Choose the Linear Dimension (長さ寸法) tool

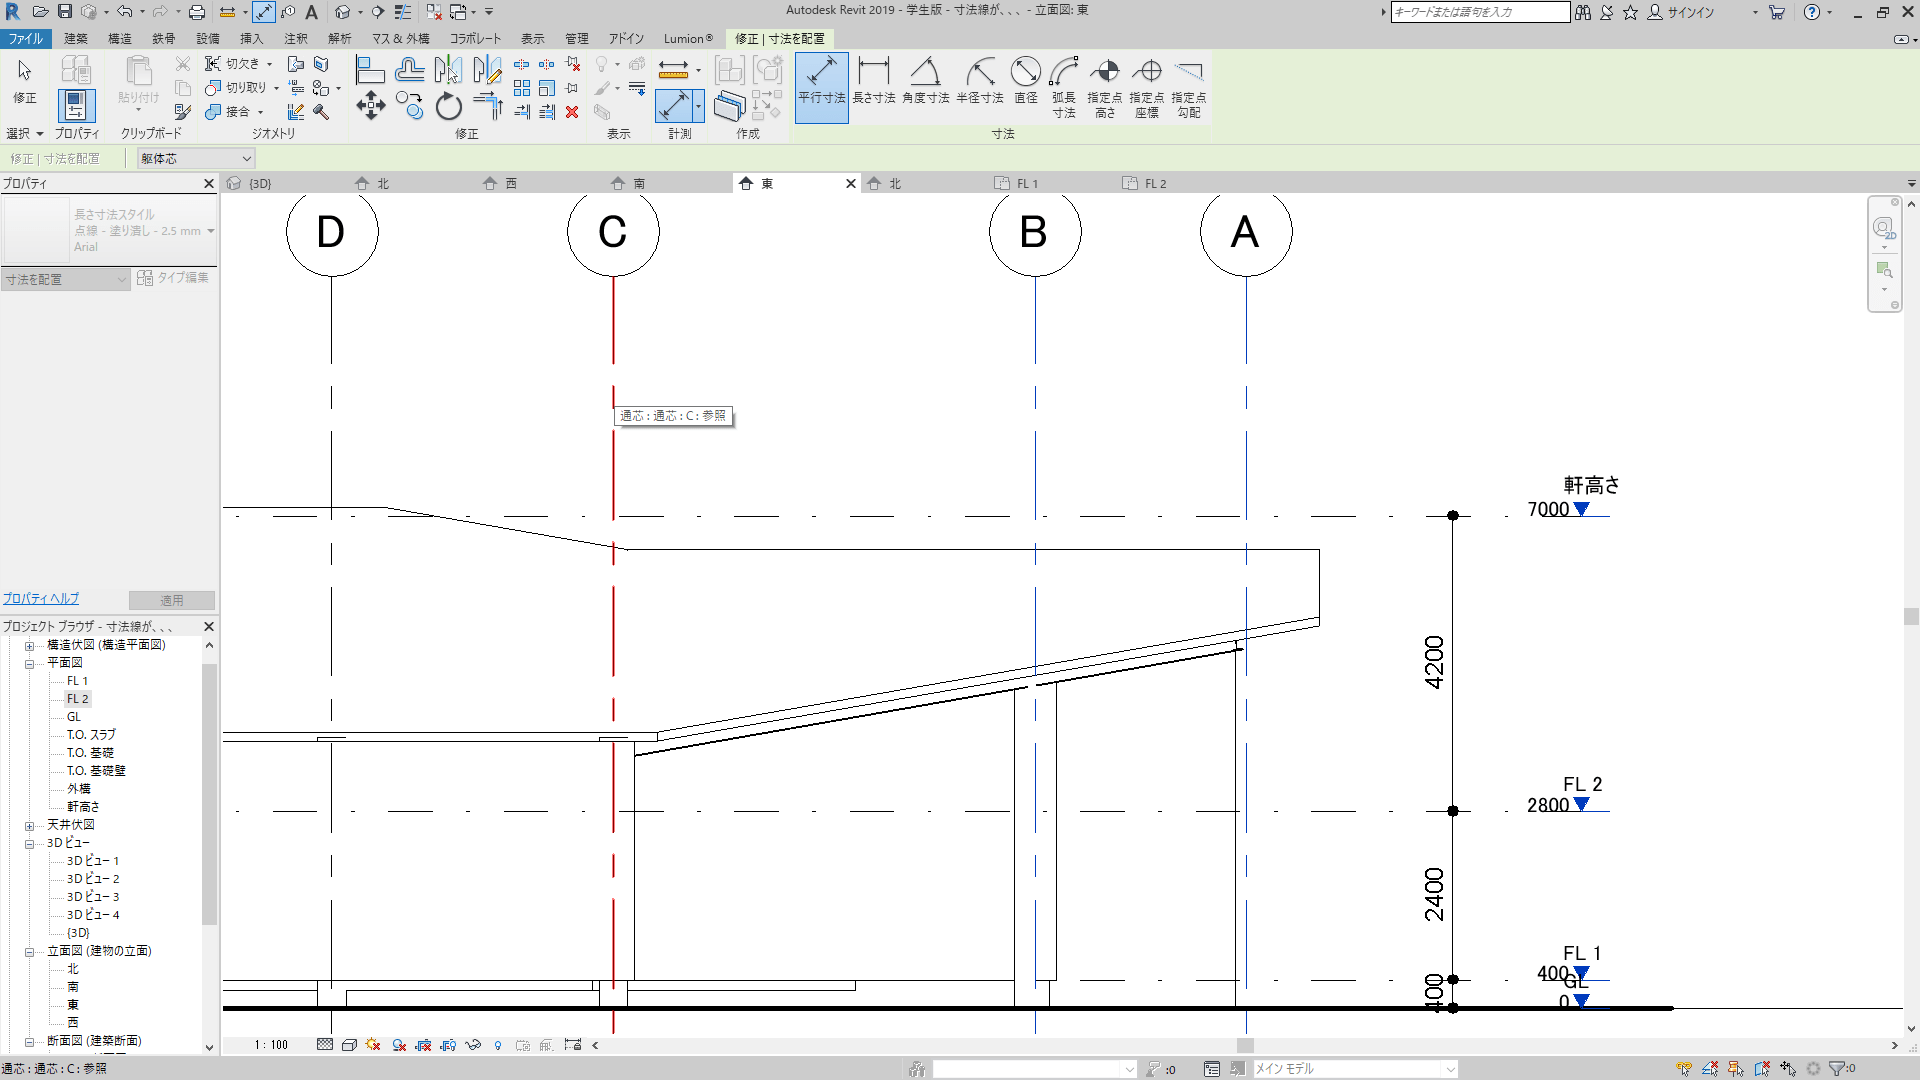(873, 81)
